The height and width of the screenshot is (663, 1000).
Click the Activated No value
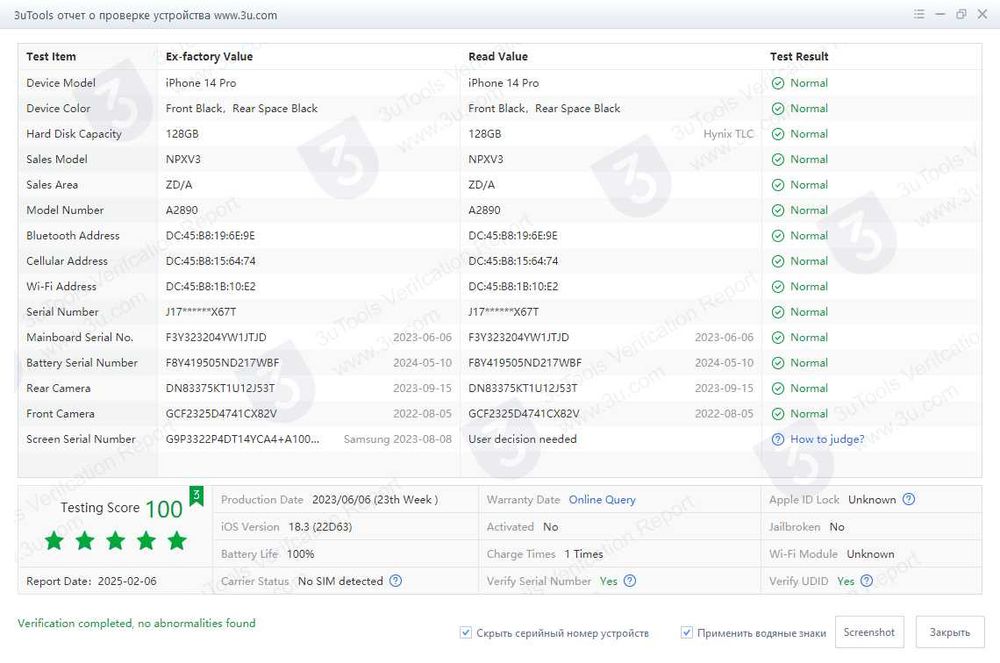tap(550, 527)
